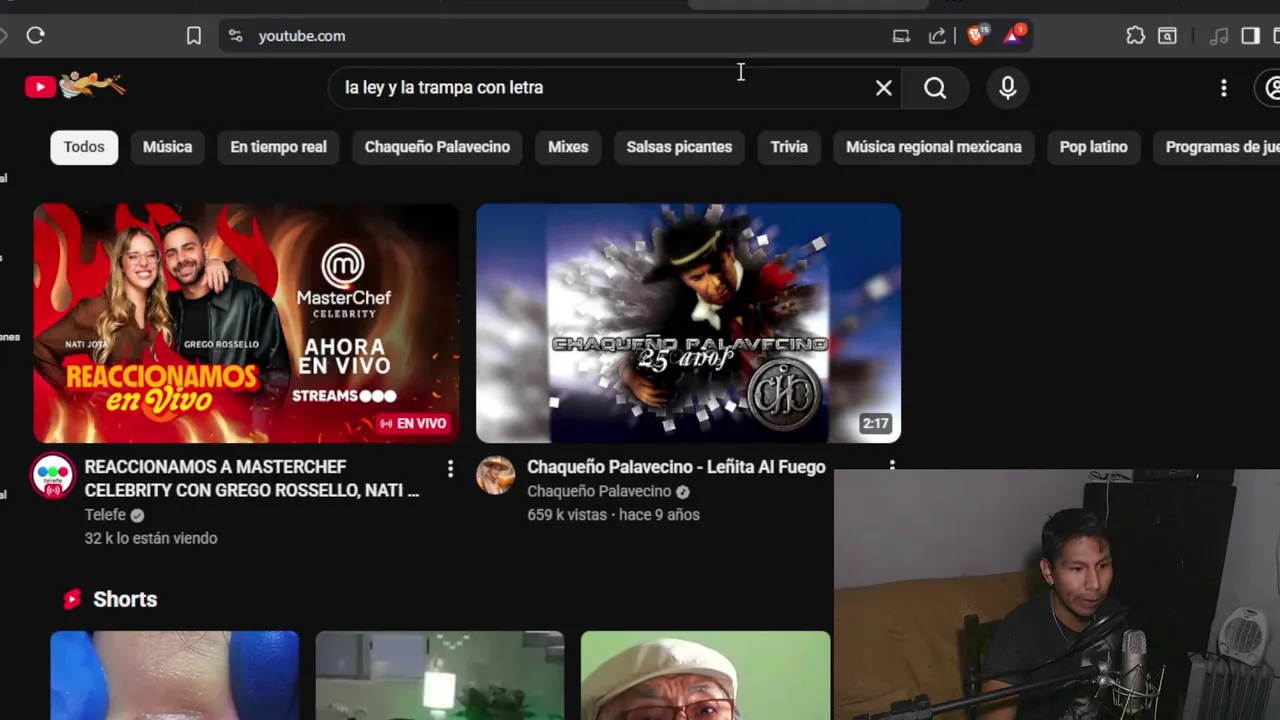Clear the search text with X
Image resolution: width=1280 pixels, height=720 pixels.
pos(883,88)
